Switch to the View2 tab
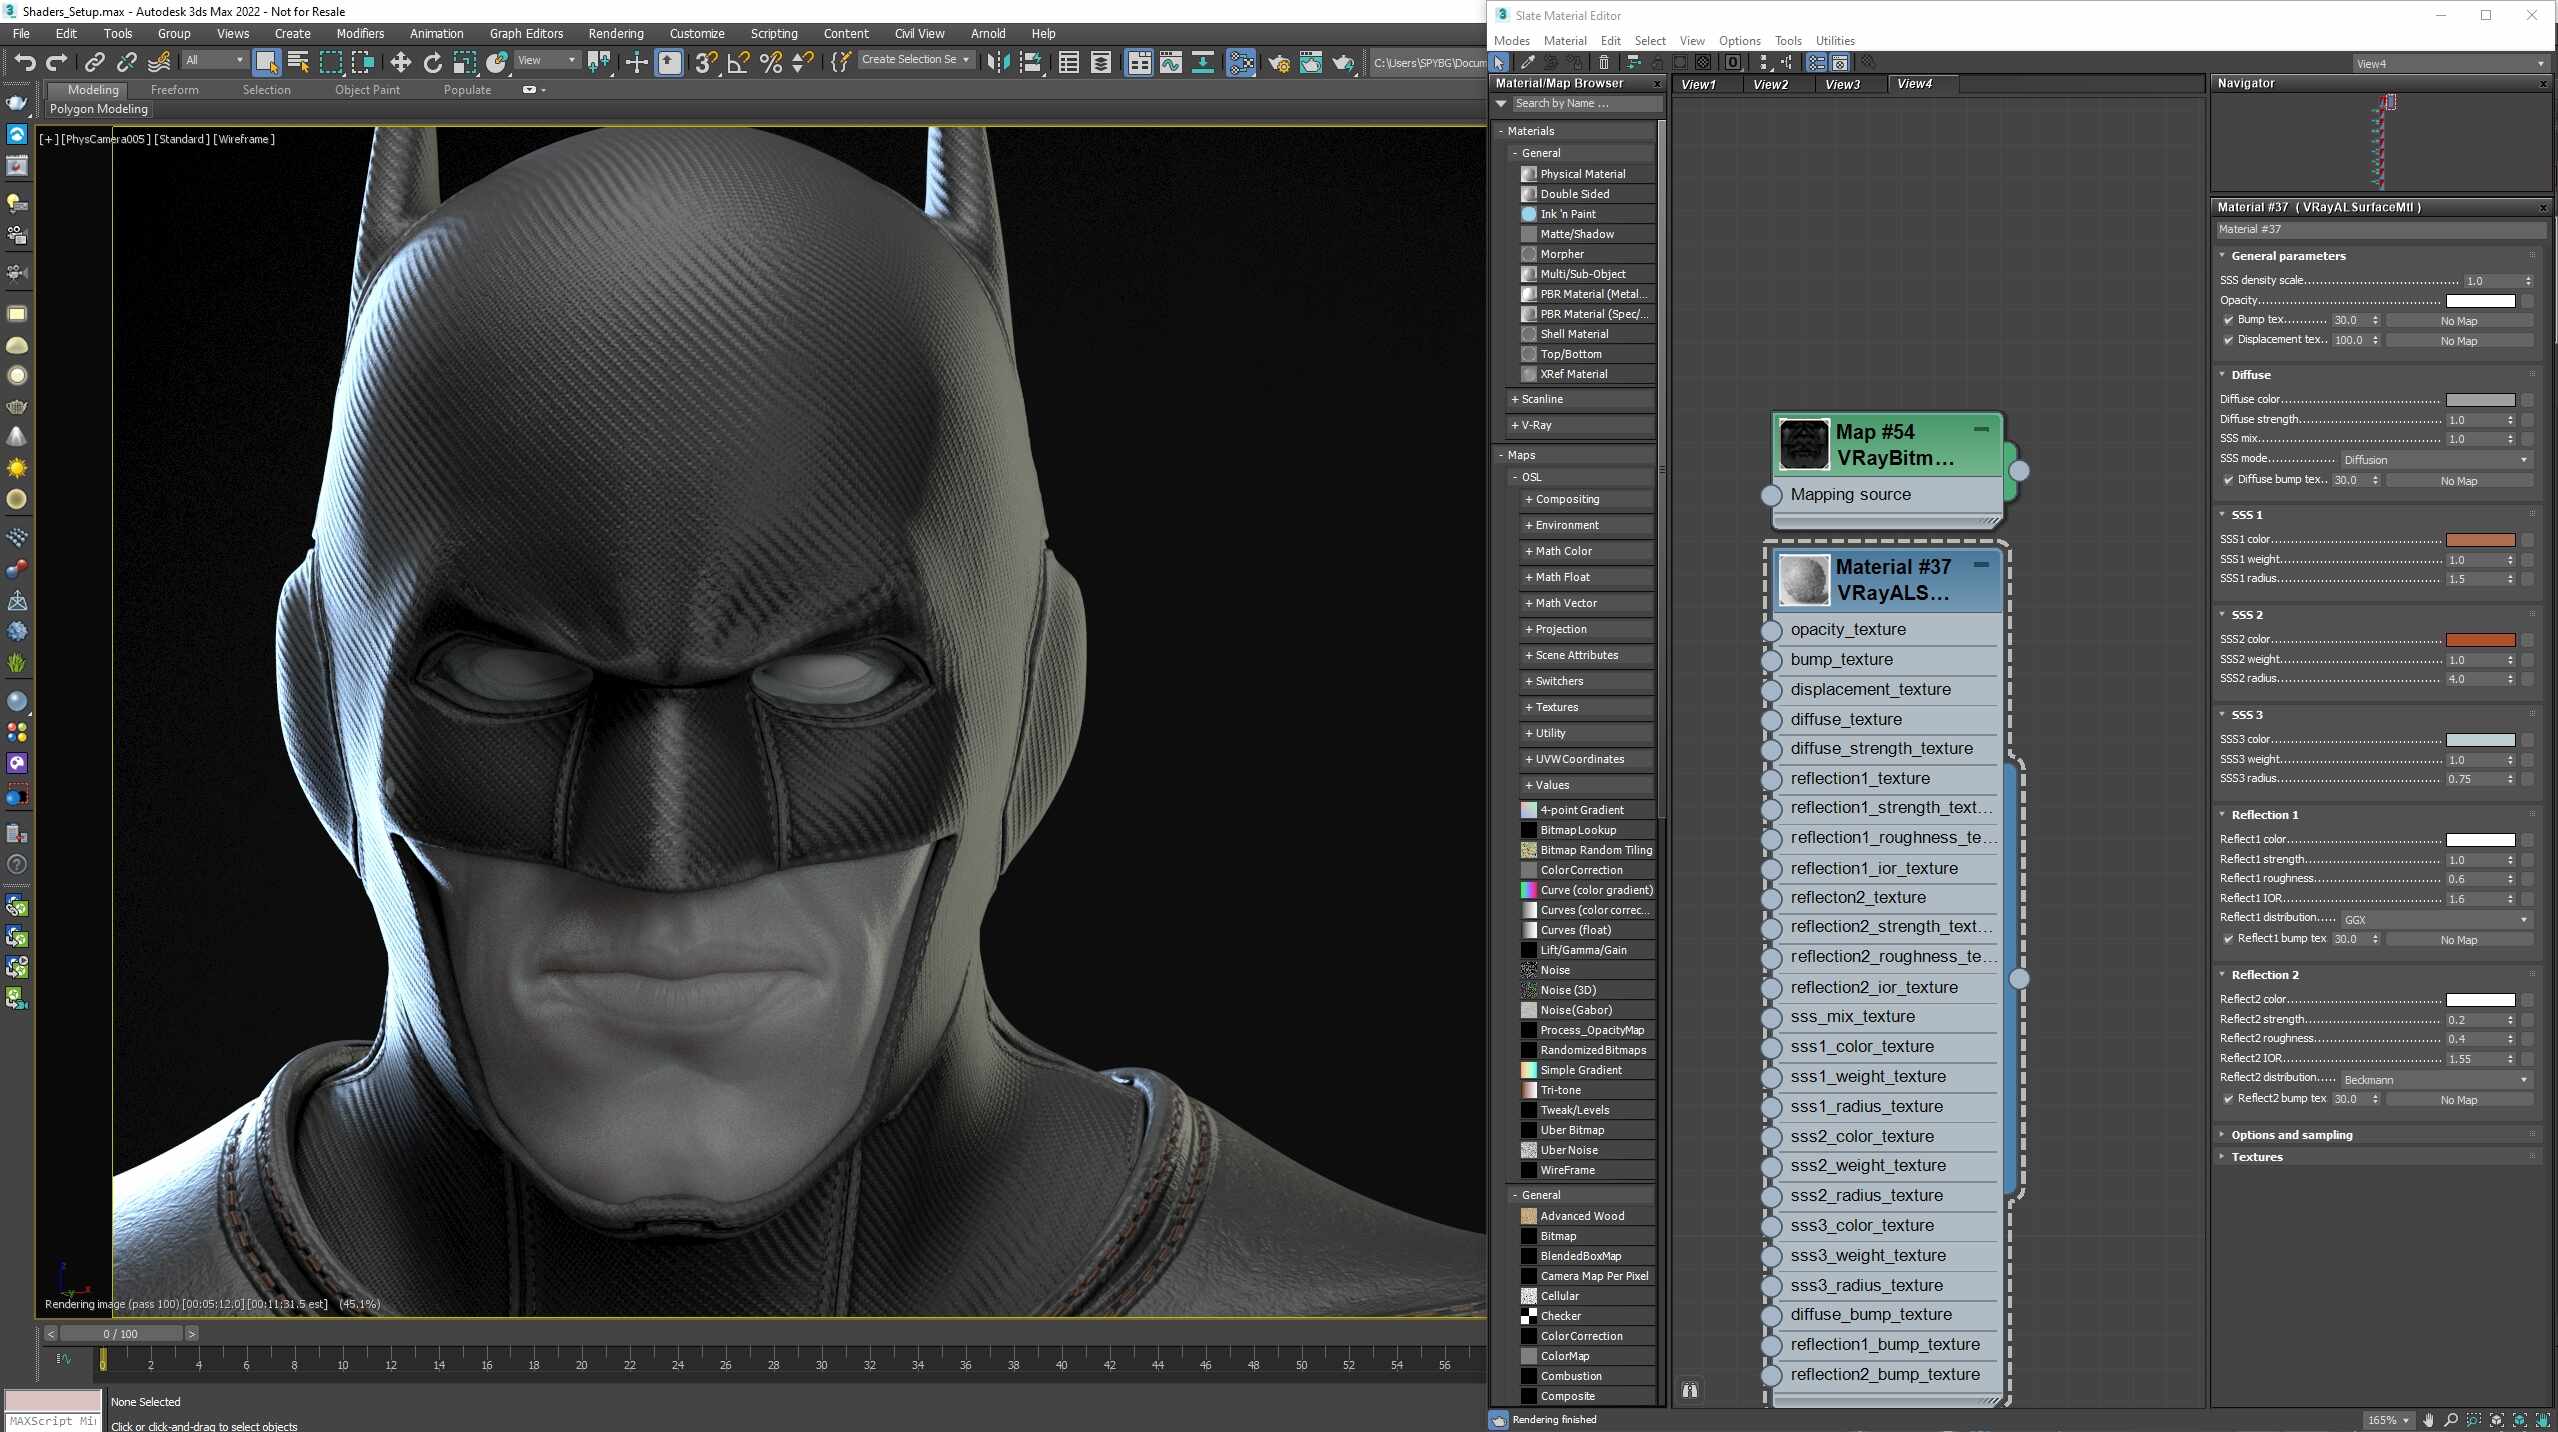The width and height of the screenshot is (2558, 1432). pos(1770,84)
